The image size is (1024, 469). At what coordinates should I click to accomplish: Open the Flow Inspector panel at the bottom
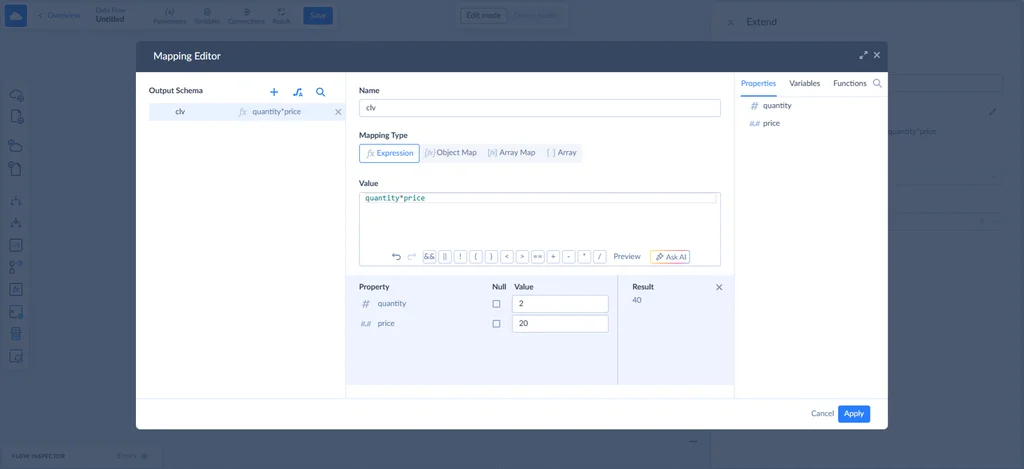pyautogui.click(x=38, y=456)
